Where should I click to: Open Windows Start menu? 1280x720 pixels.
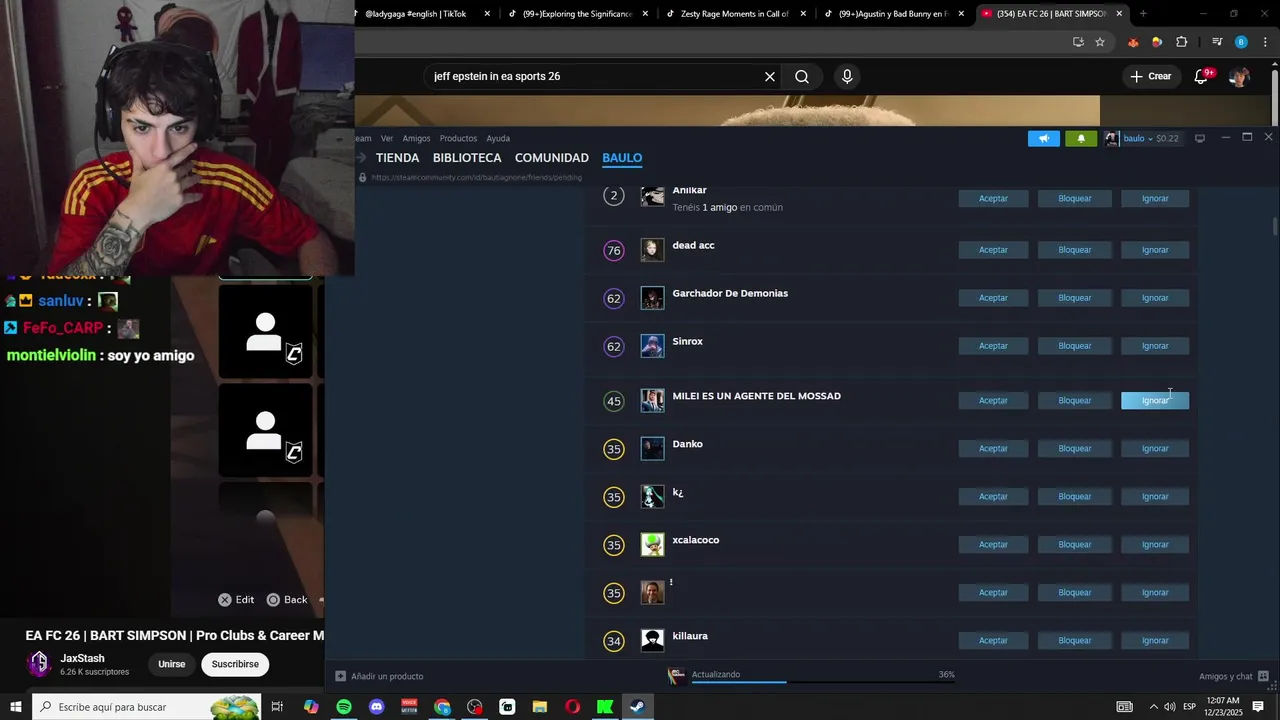click(15, 707)
